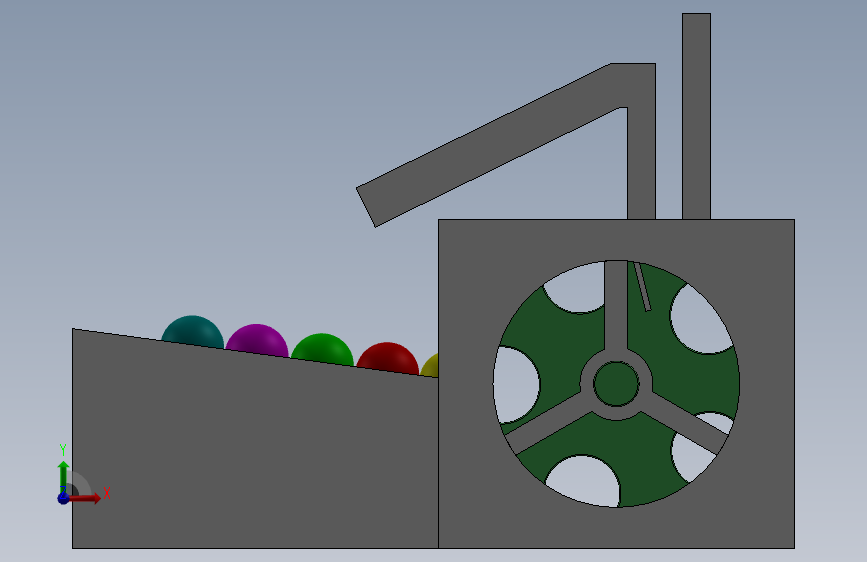This screenshot has width=867, height=562.
Task: Select the lower-left spoke of the wheel
Action: pyautogui.click(x=547, y=423)
